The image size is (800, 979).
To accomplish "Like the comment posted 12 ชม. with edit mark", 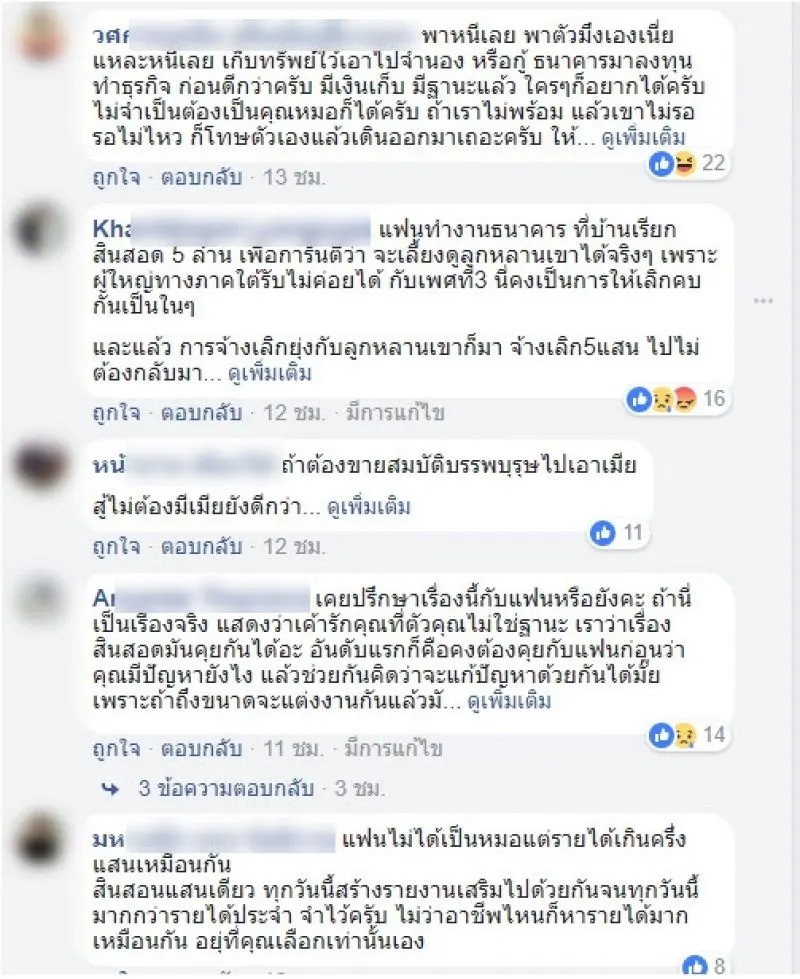I will point(116,413).
